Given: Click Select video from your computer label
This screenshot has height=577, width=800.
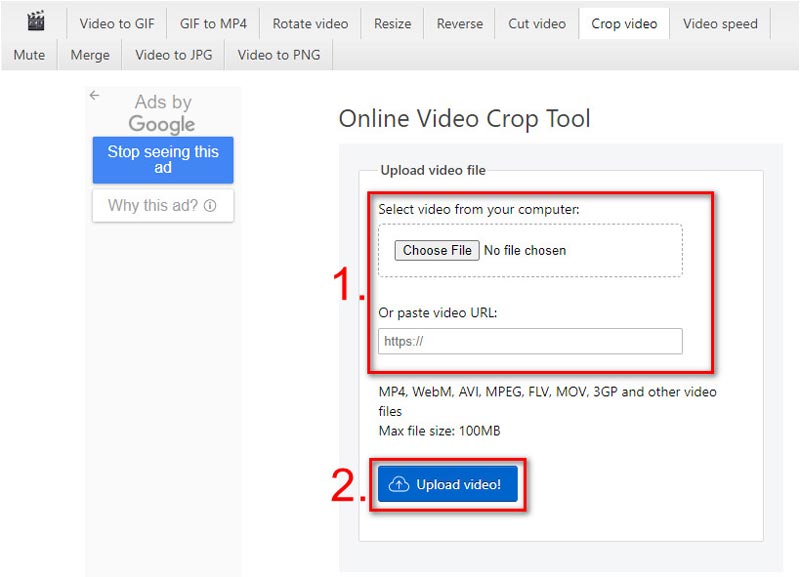Looking at the screenshot, I should point(479,210).
